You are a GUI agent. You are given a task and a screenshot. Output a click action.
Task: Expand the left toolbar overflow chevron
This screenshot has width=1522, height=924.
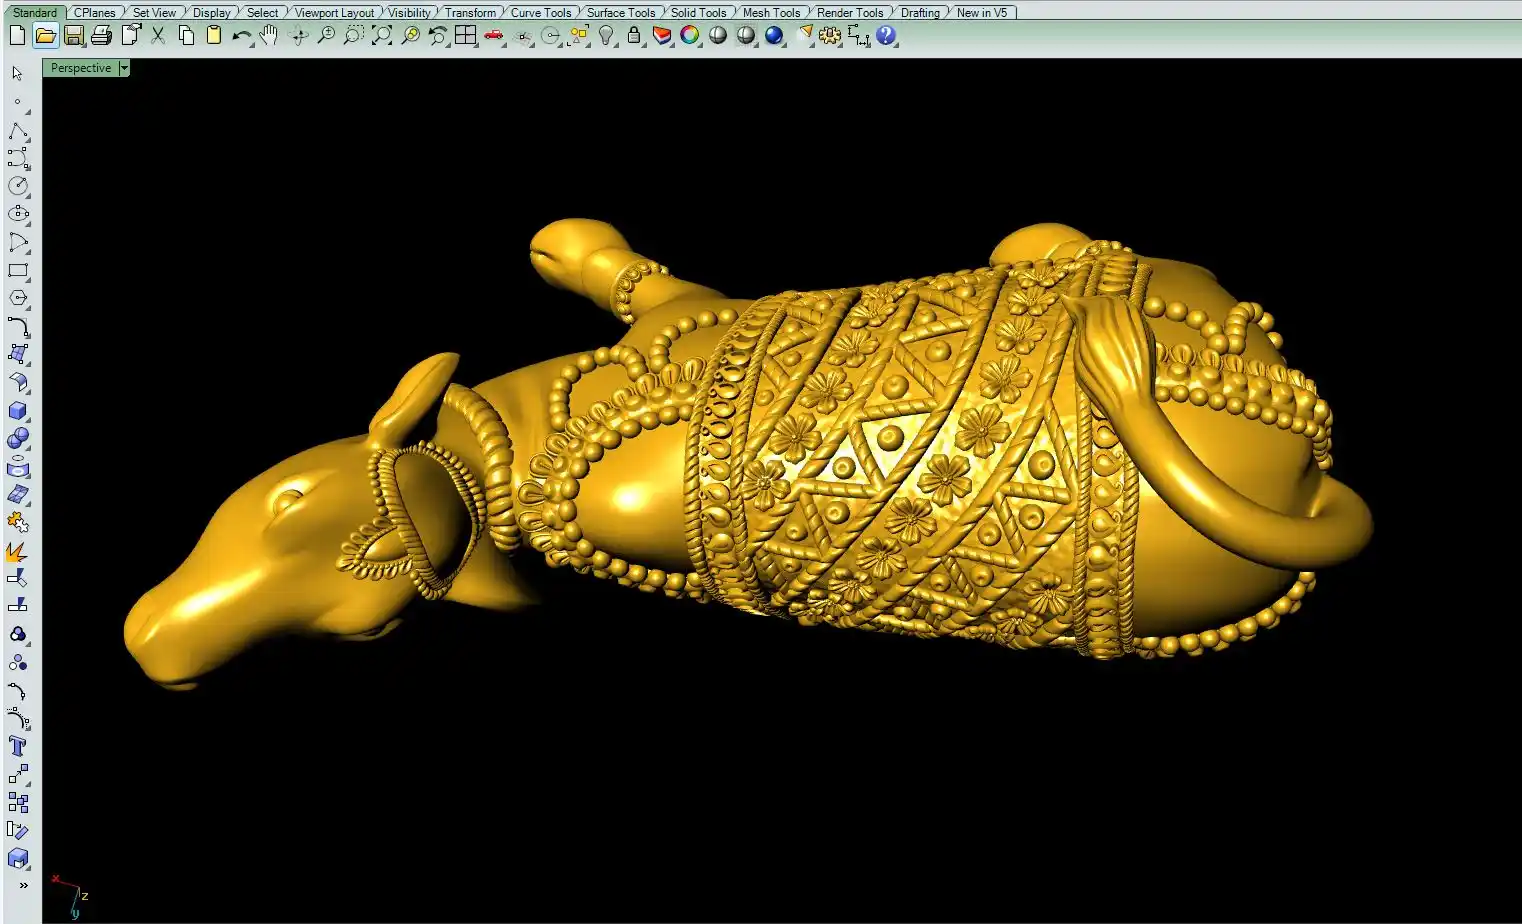click(23, 885)
